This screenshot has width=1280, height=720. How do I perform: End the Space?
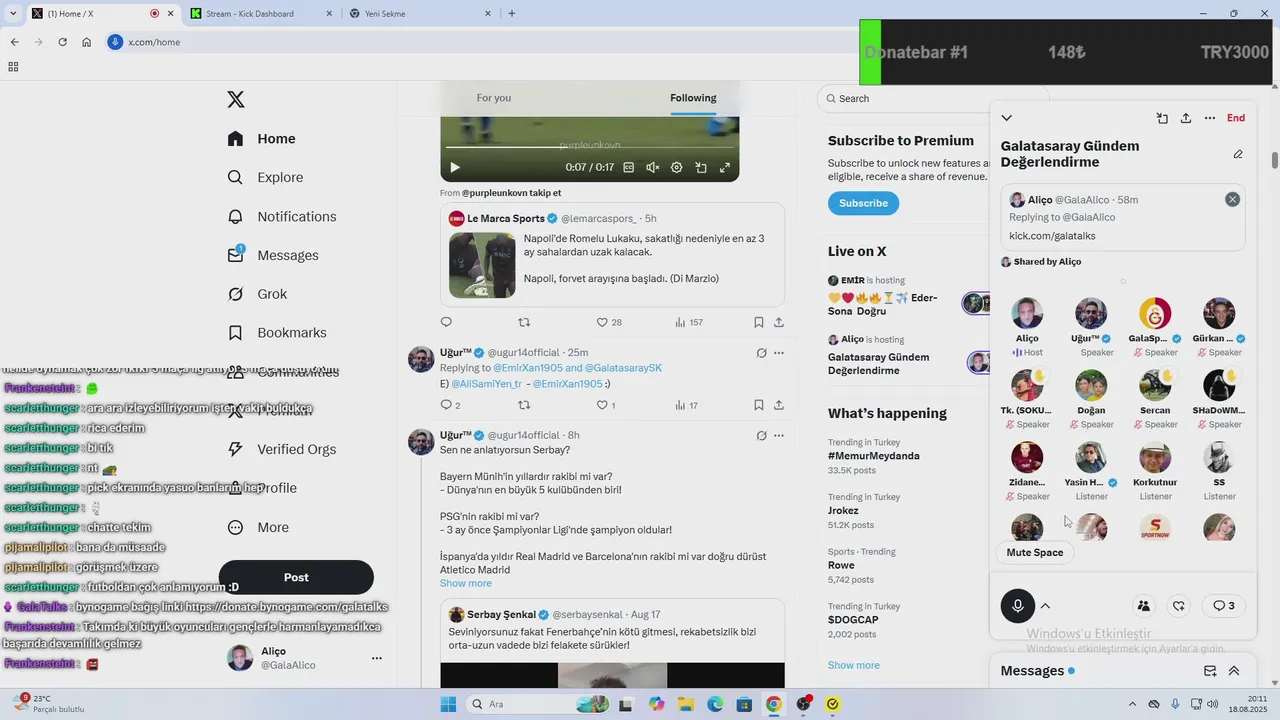(x=1236, y=118)
